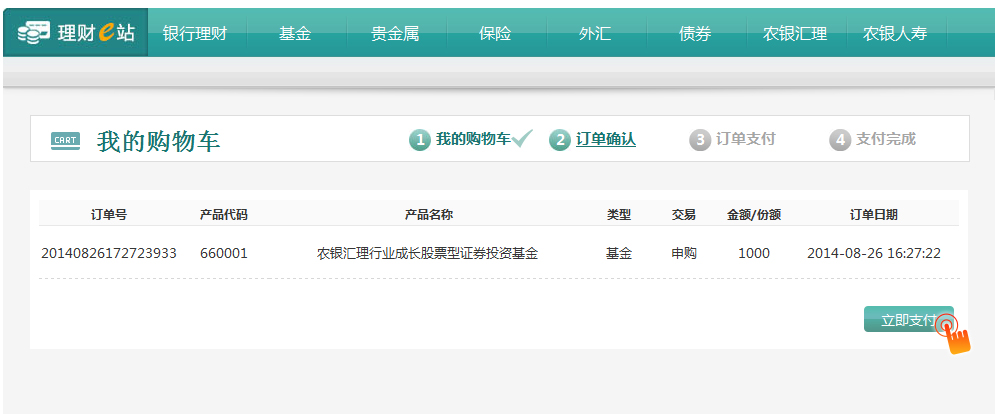Click the step 1 number circle icon
This screenshot has width=997, height=414.
[x=420, y=140]
